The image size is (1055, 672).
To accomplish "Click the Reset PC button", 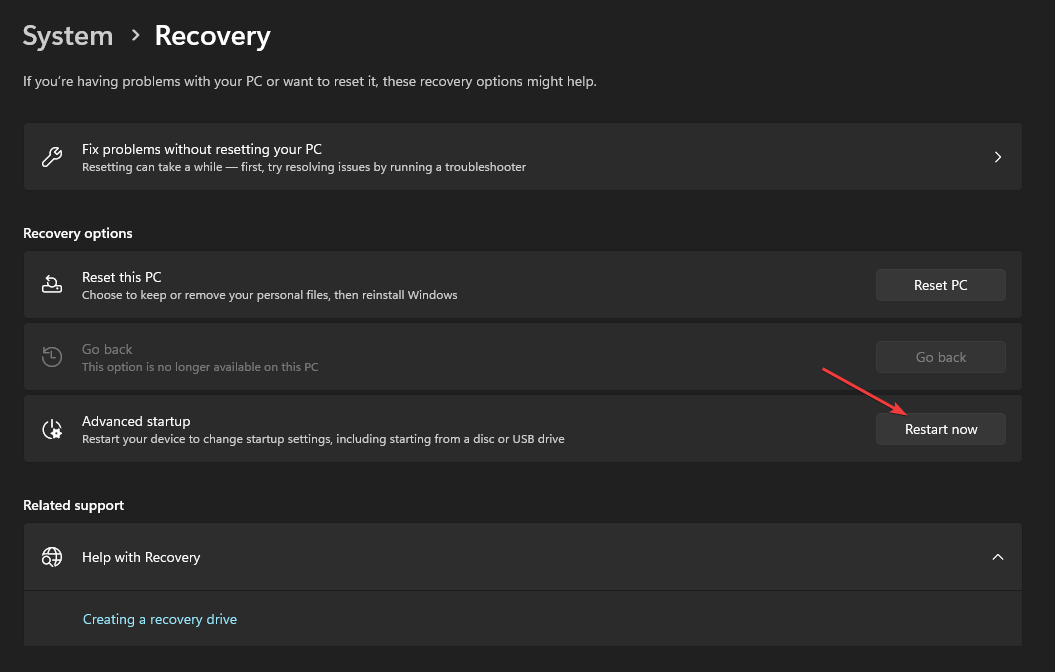I will click(941, 285).
